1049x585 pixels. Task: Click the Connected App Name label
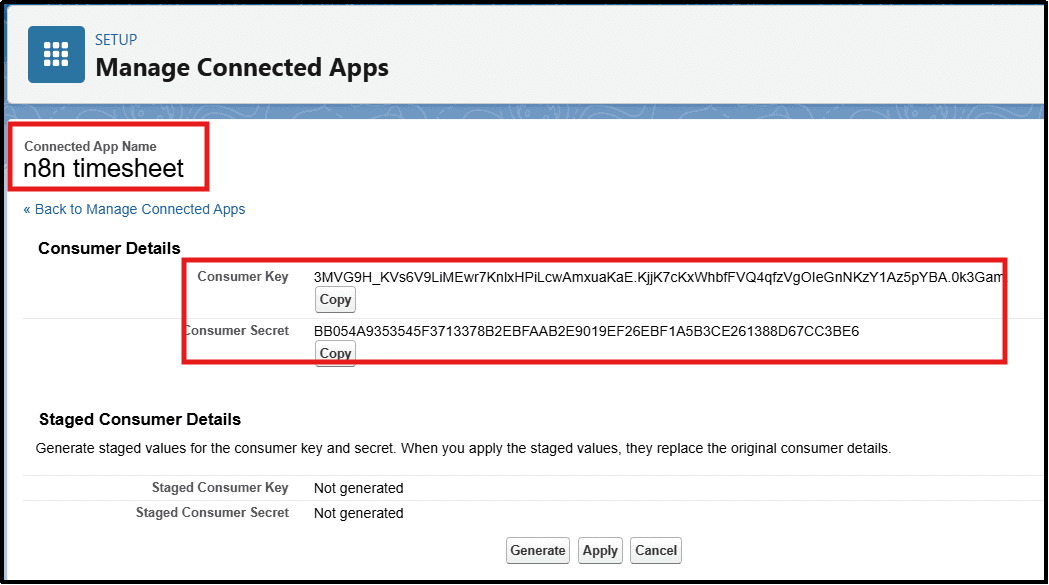coord(90,146)
